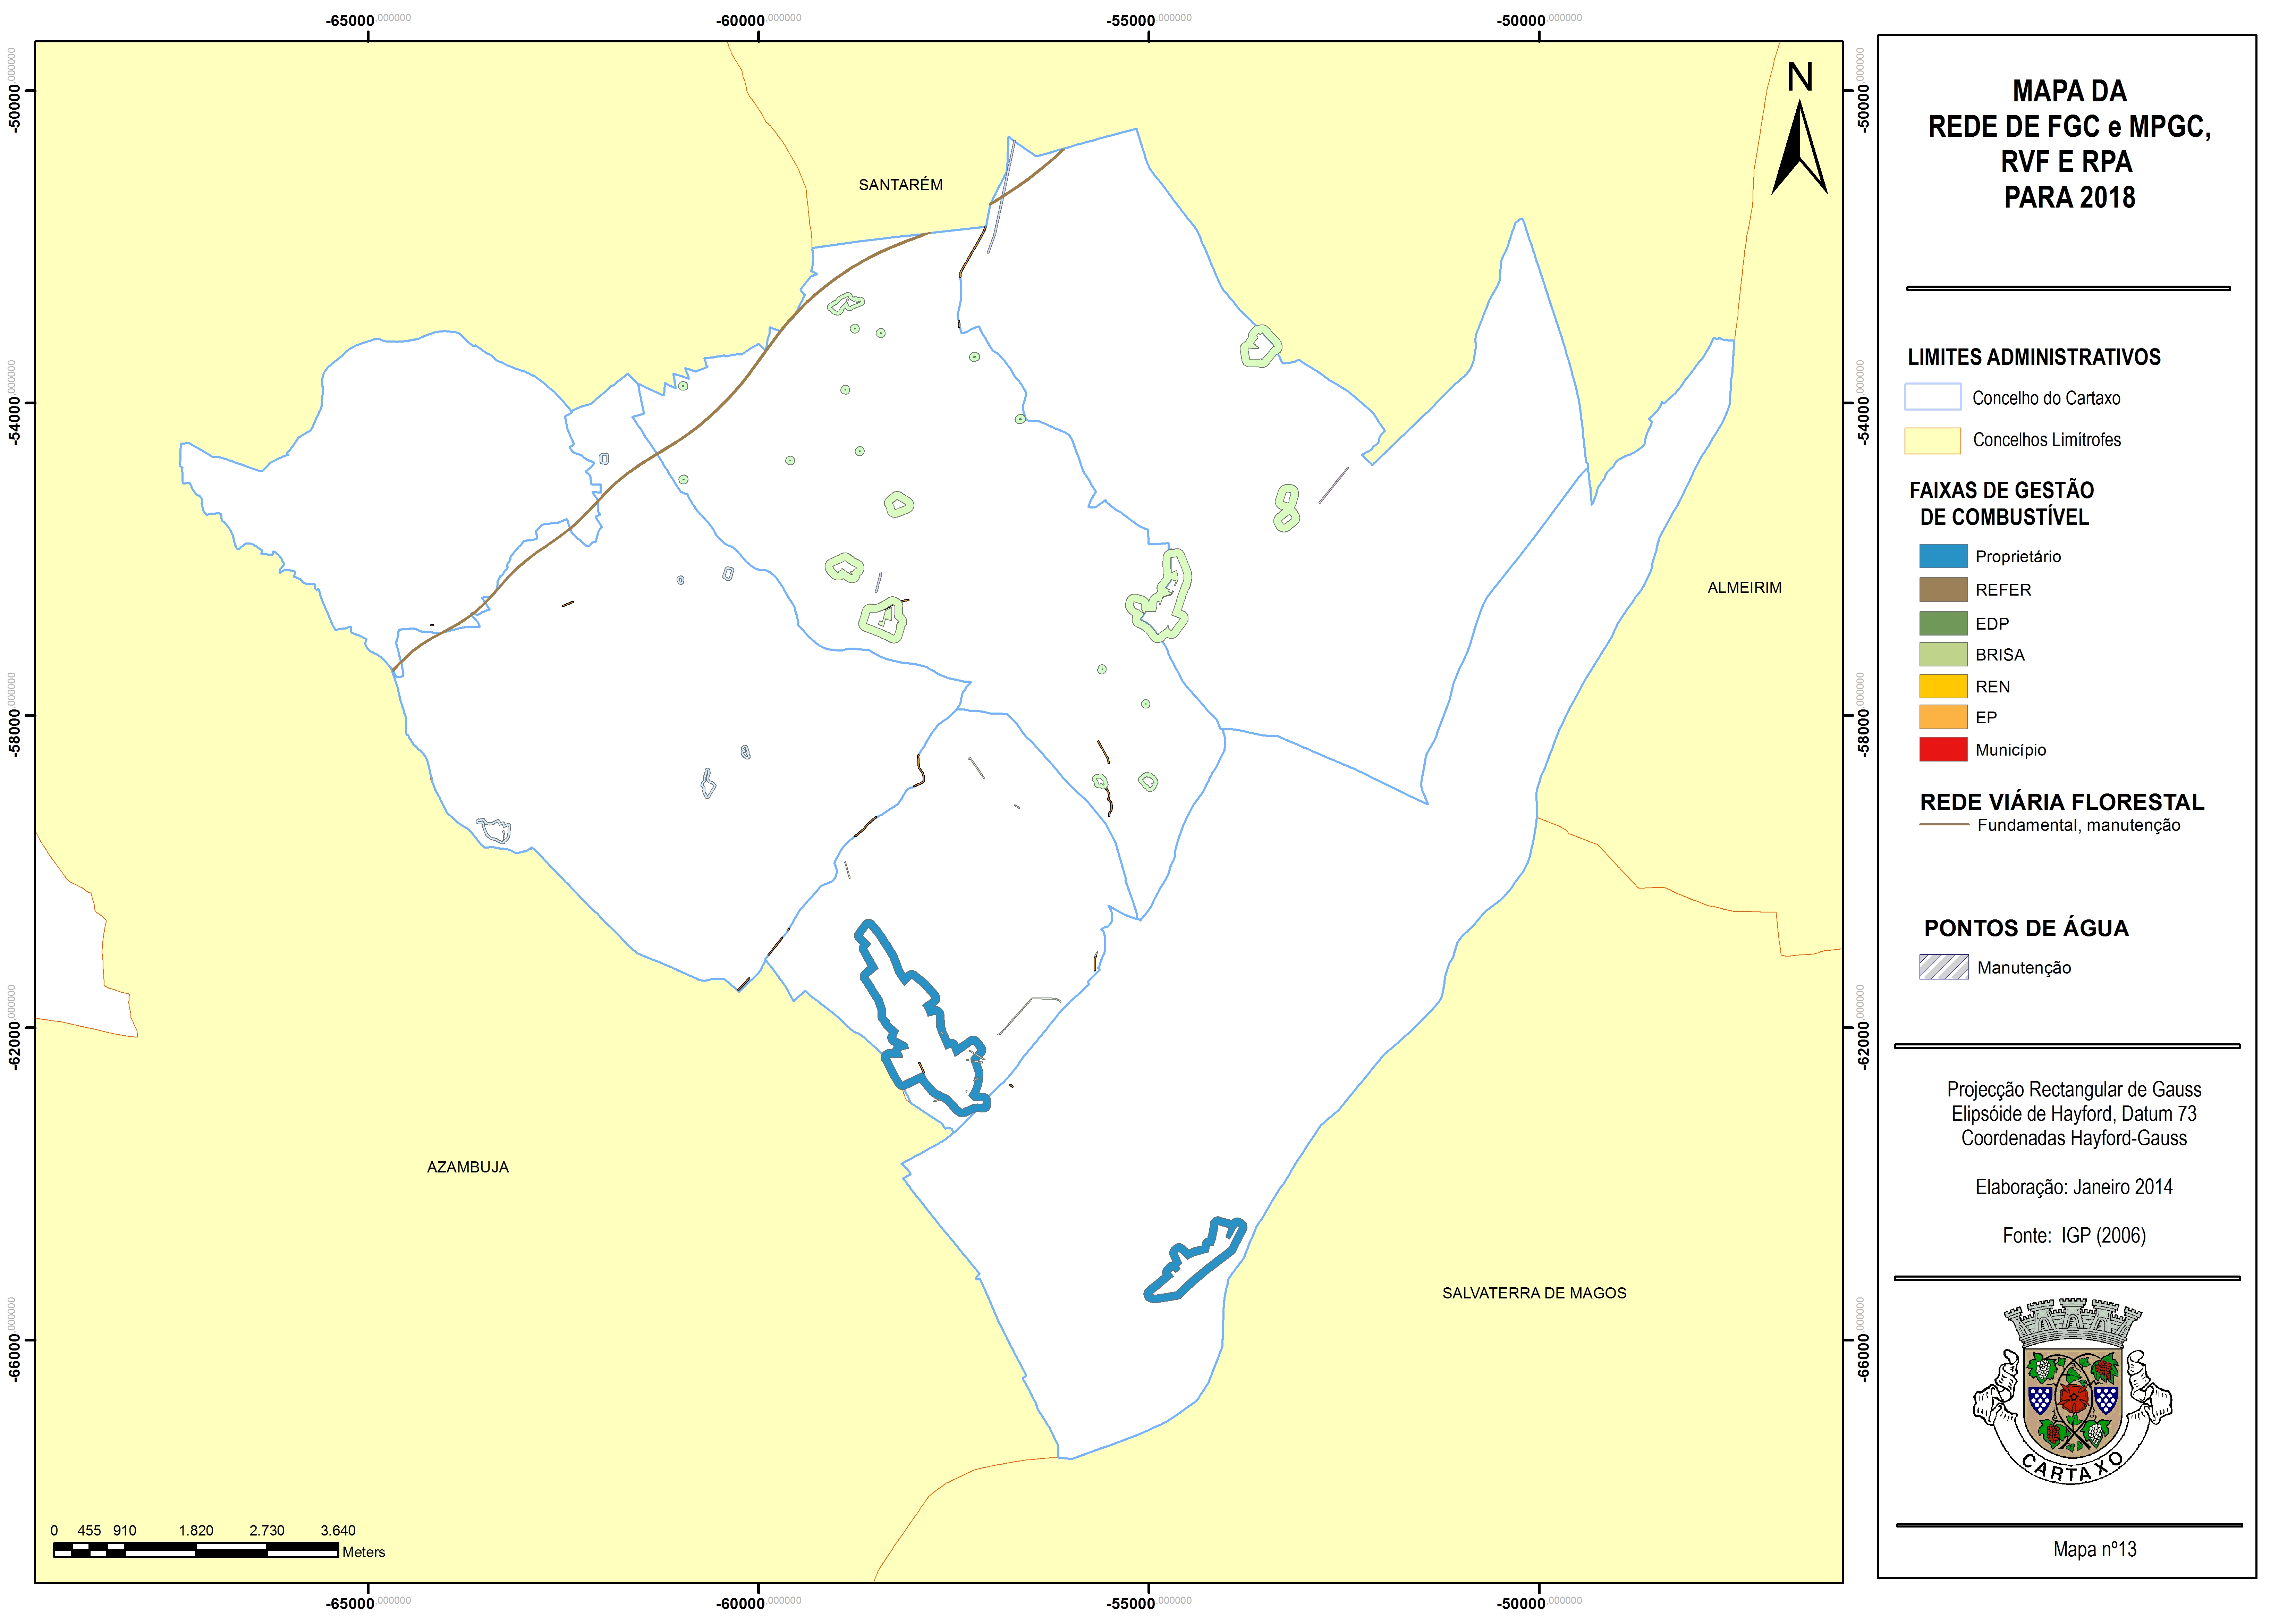Click "Fonte: IGP (2006)" text
Viewport: 2296px width, 1624px height.
coord(2074,1236)
